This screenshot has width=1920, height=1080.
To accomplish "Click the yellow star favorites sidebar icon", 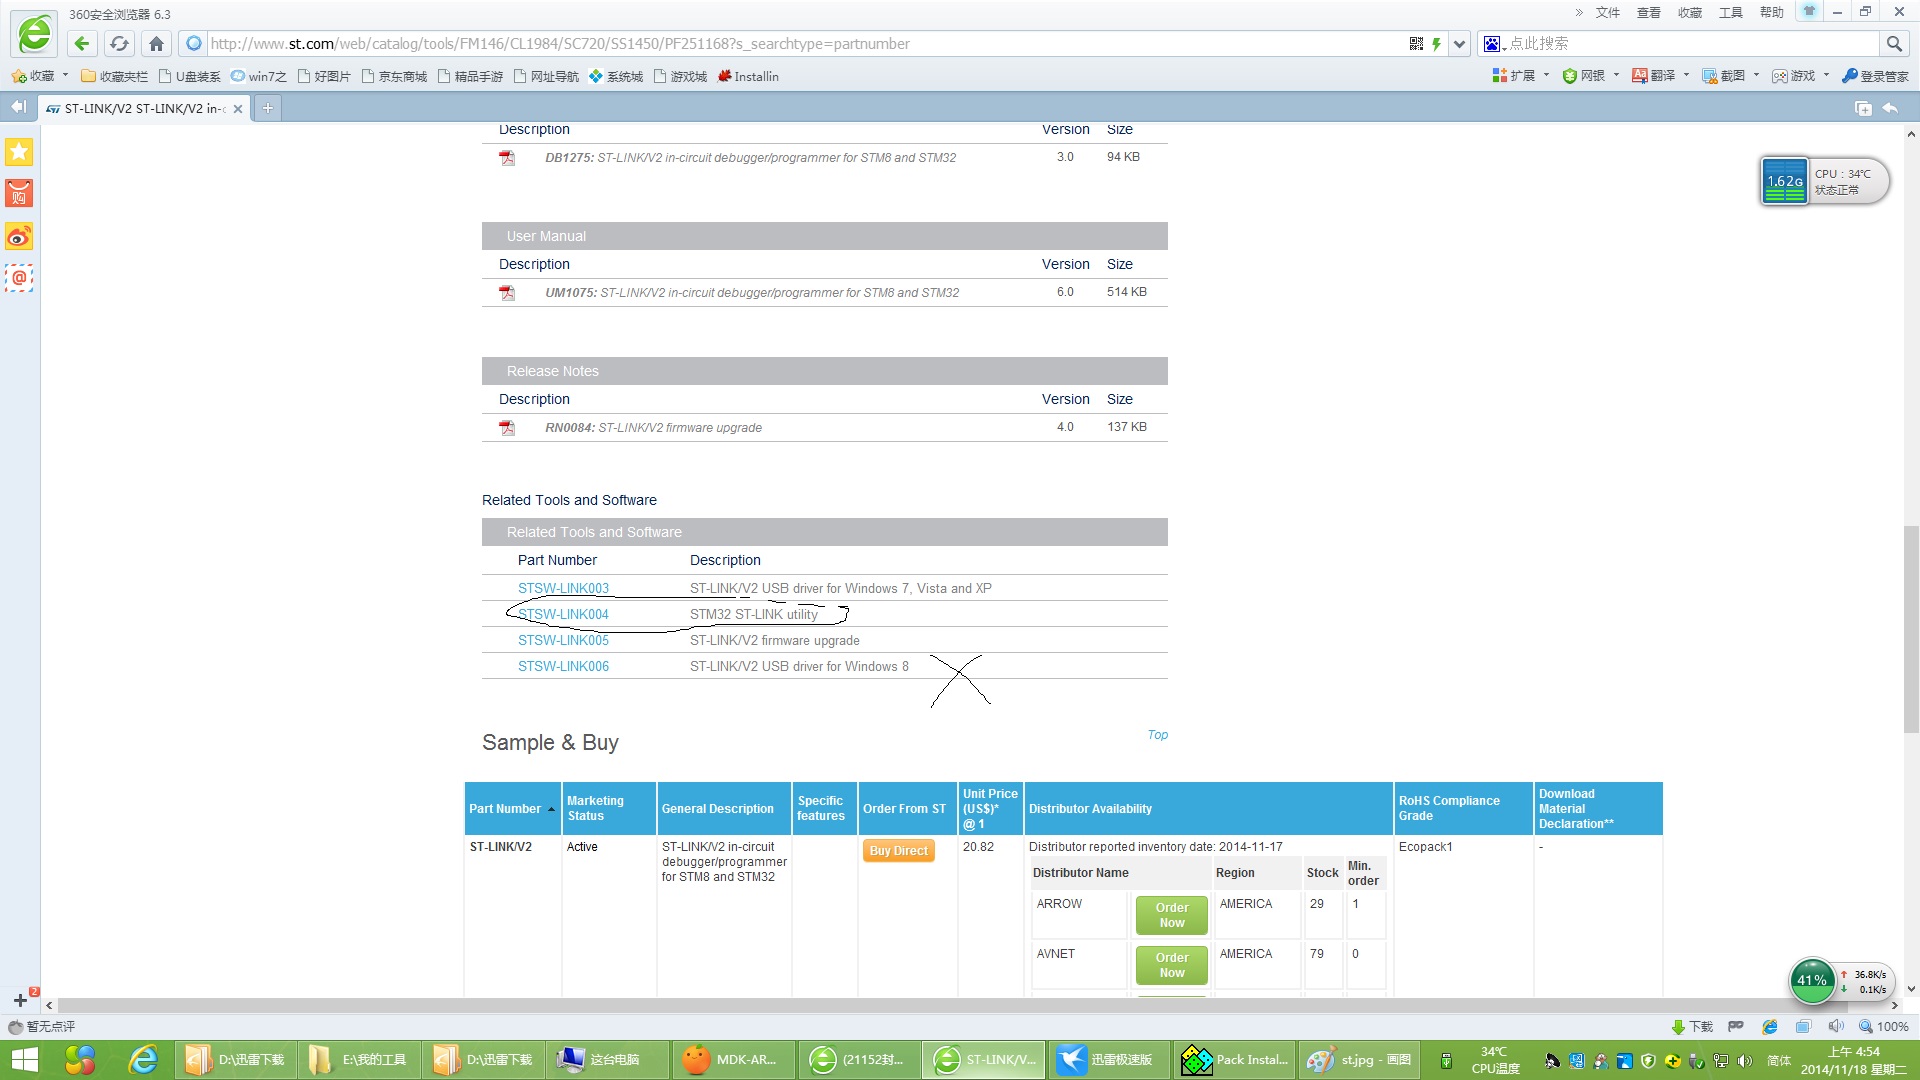I will [19, 152].
